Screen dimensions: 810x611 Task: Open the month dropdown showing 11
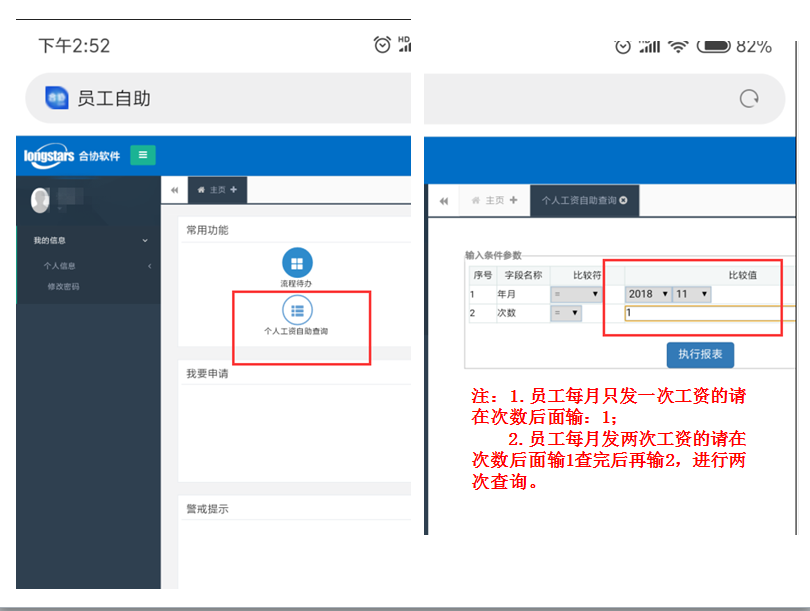(692, 294)
